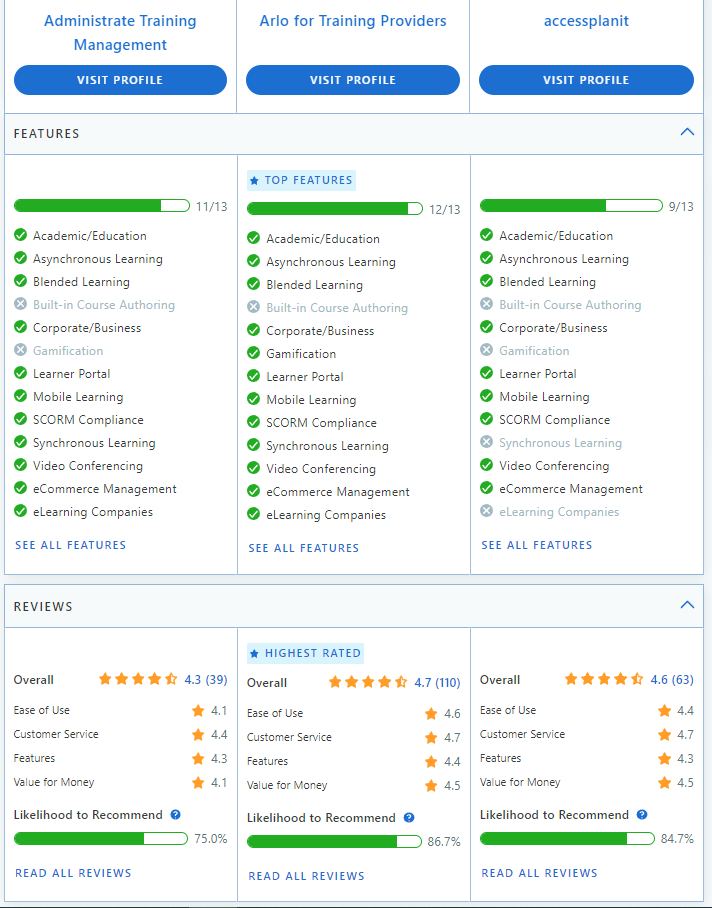Click the eLearning Companies cross icon for accessplanit
This screenshot has height=908, width=712.
pos(486,511)
